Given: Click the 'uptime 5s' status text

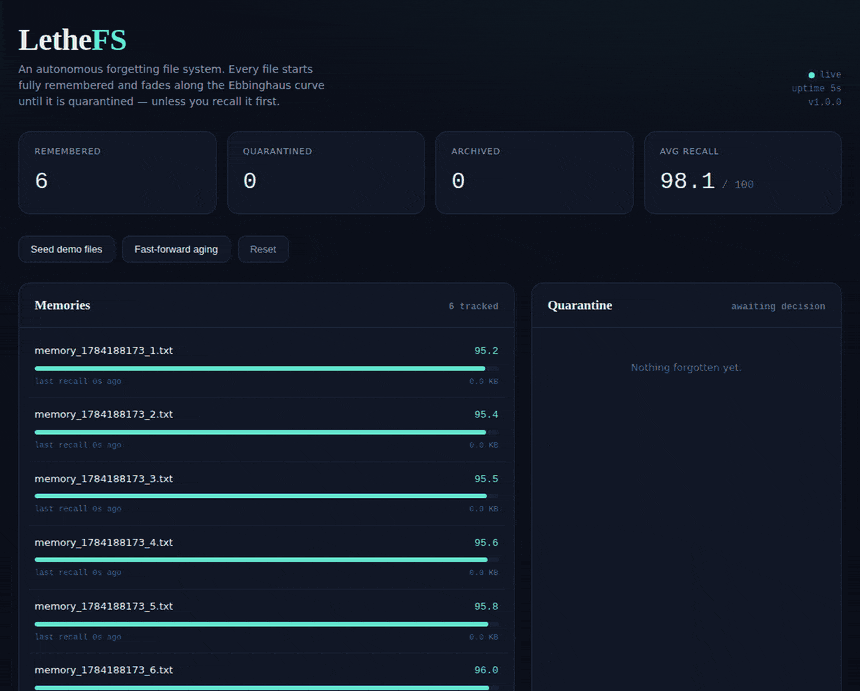Looking at the screenshot, I should coord(816,88).
